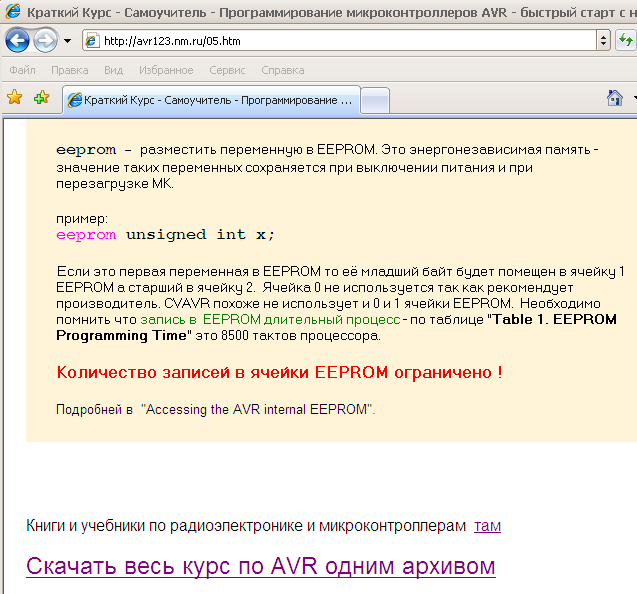The width and height of the screenshot is (637, 594).
Task: Open the Вид menu
Action: 113,70
